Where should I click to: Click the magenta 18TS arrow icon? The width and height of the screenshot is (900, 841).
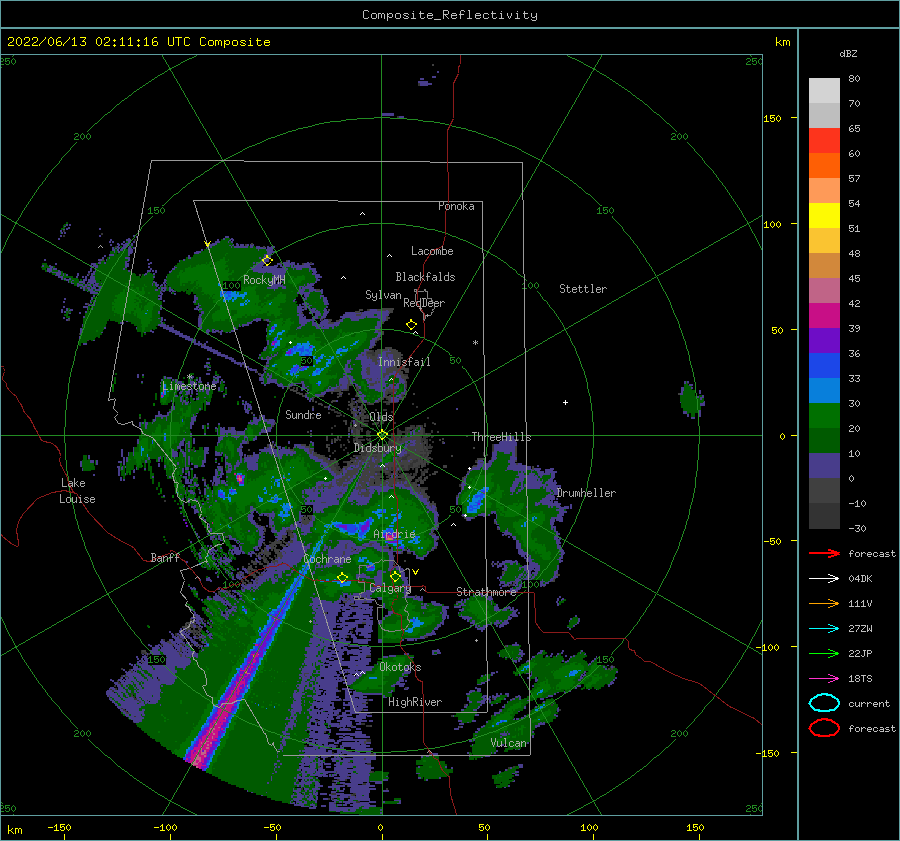point(824,679)
